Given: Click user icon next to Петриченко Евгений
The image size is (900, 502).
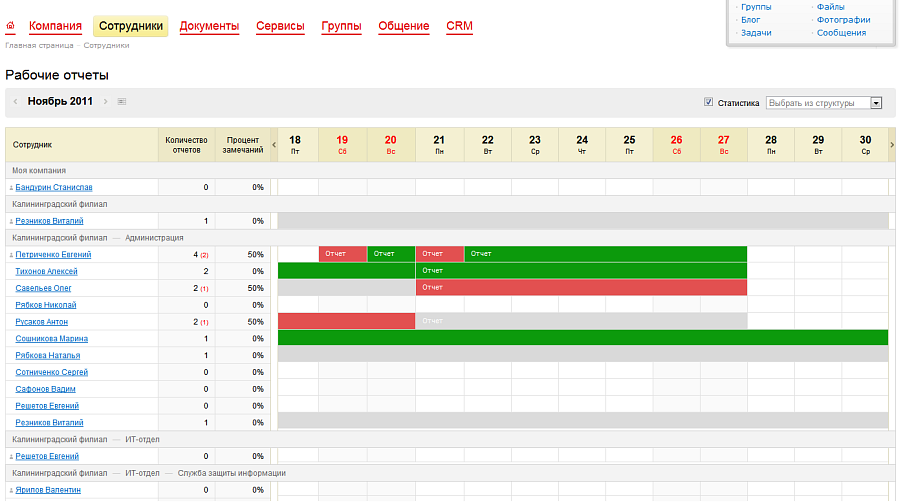Looking at the screenshot, I should click(11, 255).
